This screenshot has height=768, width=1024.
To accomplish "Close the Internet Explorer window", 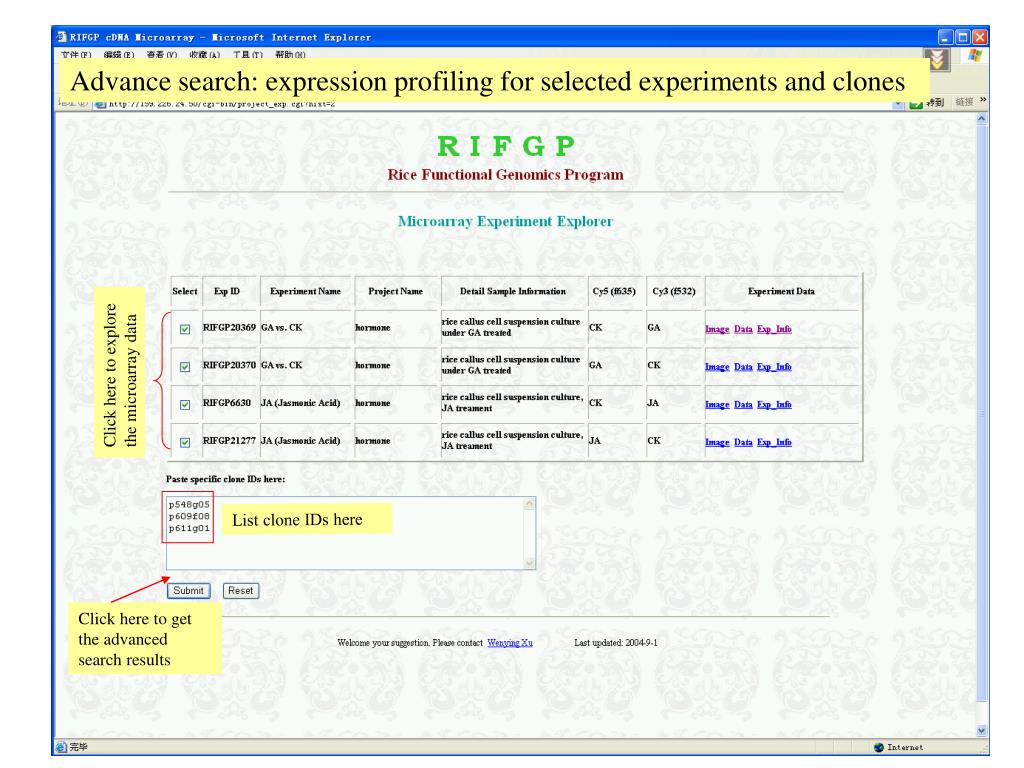I will pyautogui.click(x=980, y=37).
